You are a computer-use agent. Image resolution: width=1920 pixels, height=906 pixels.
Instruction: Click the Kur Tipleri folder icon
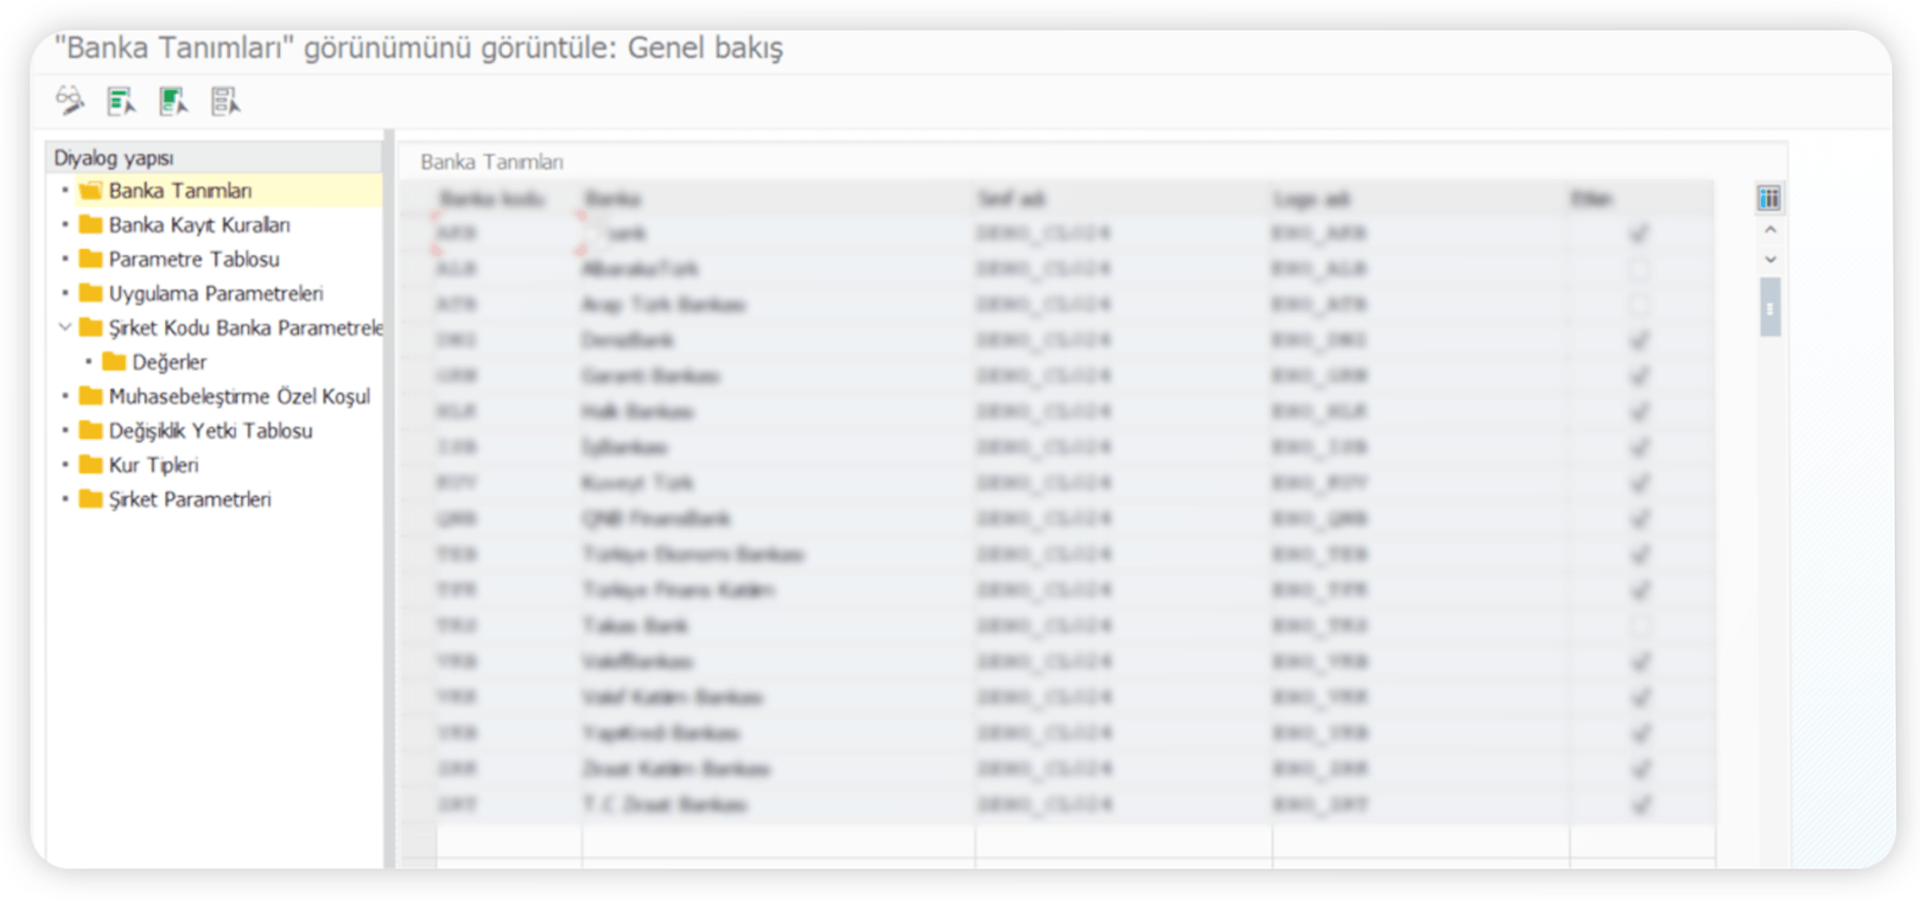point(91,464)
